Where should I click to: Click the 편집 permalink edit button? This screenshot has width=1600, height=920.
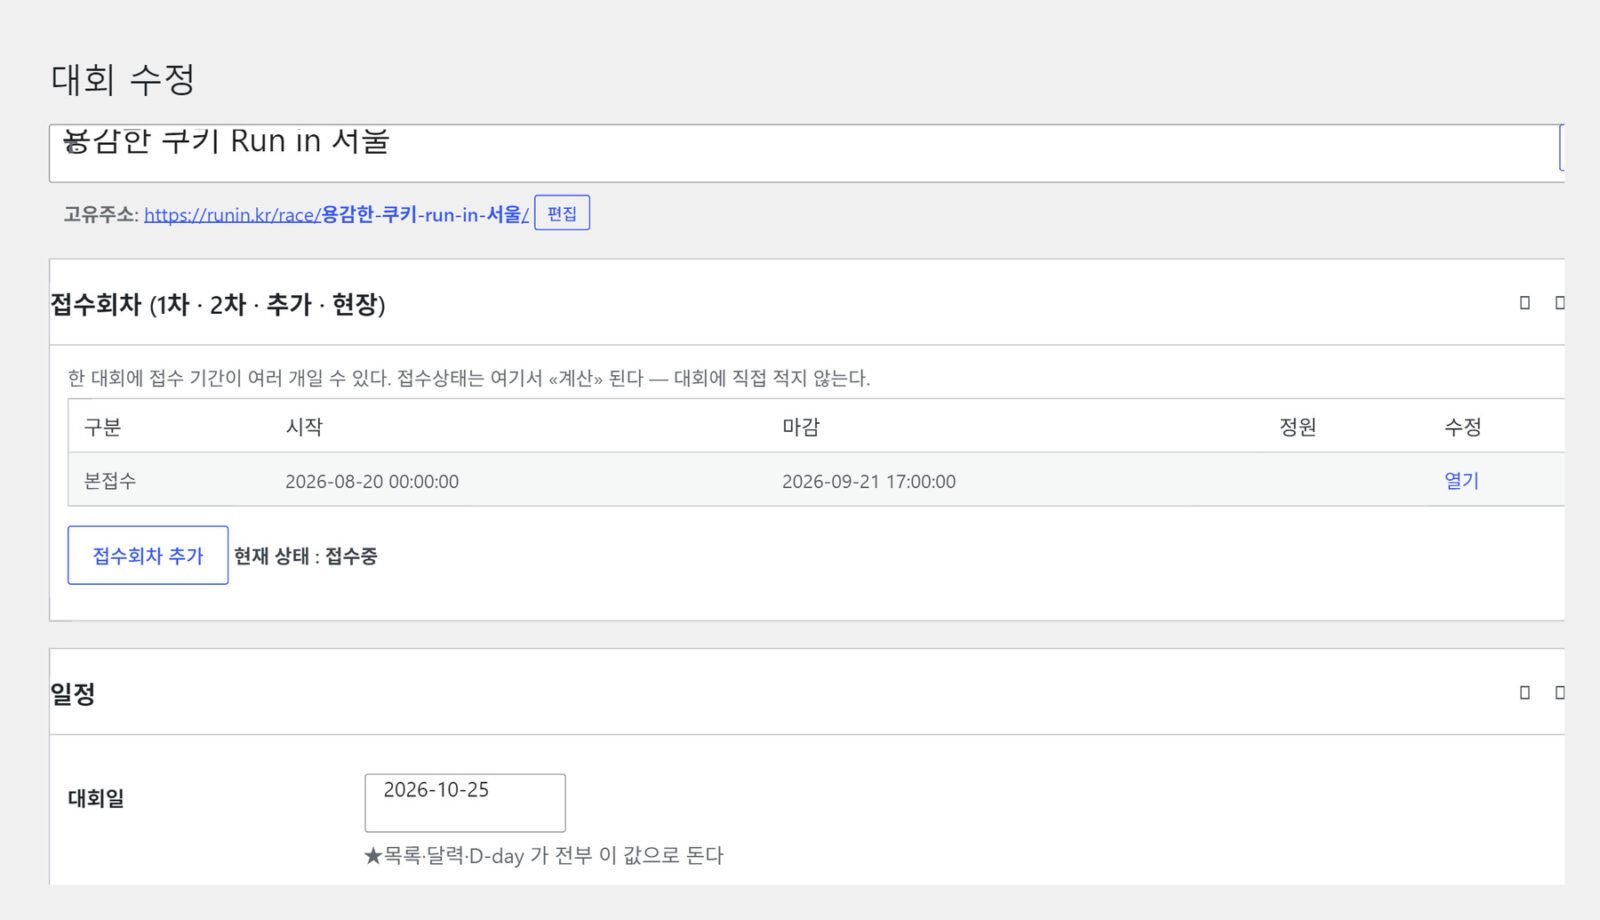[x=562, y=213]
